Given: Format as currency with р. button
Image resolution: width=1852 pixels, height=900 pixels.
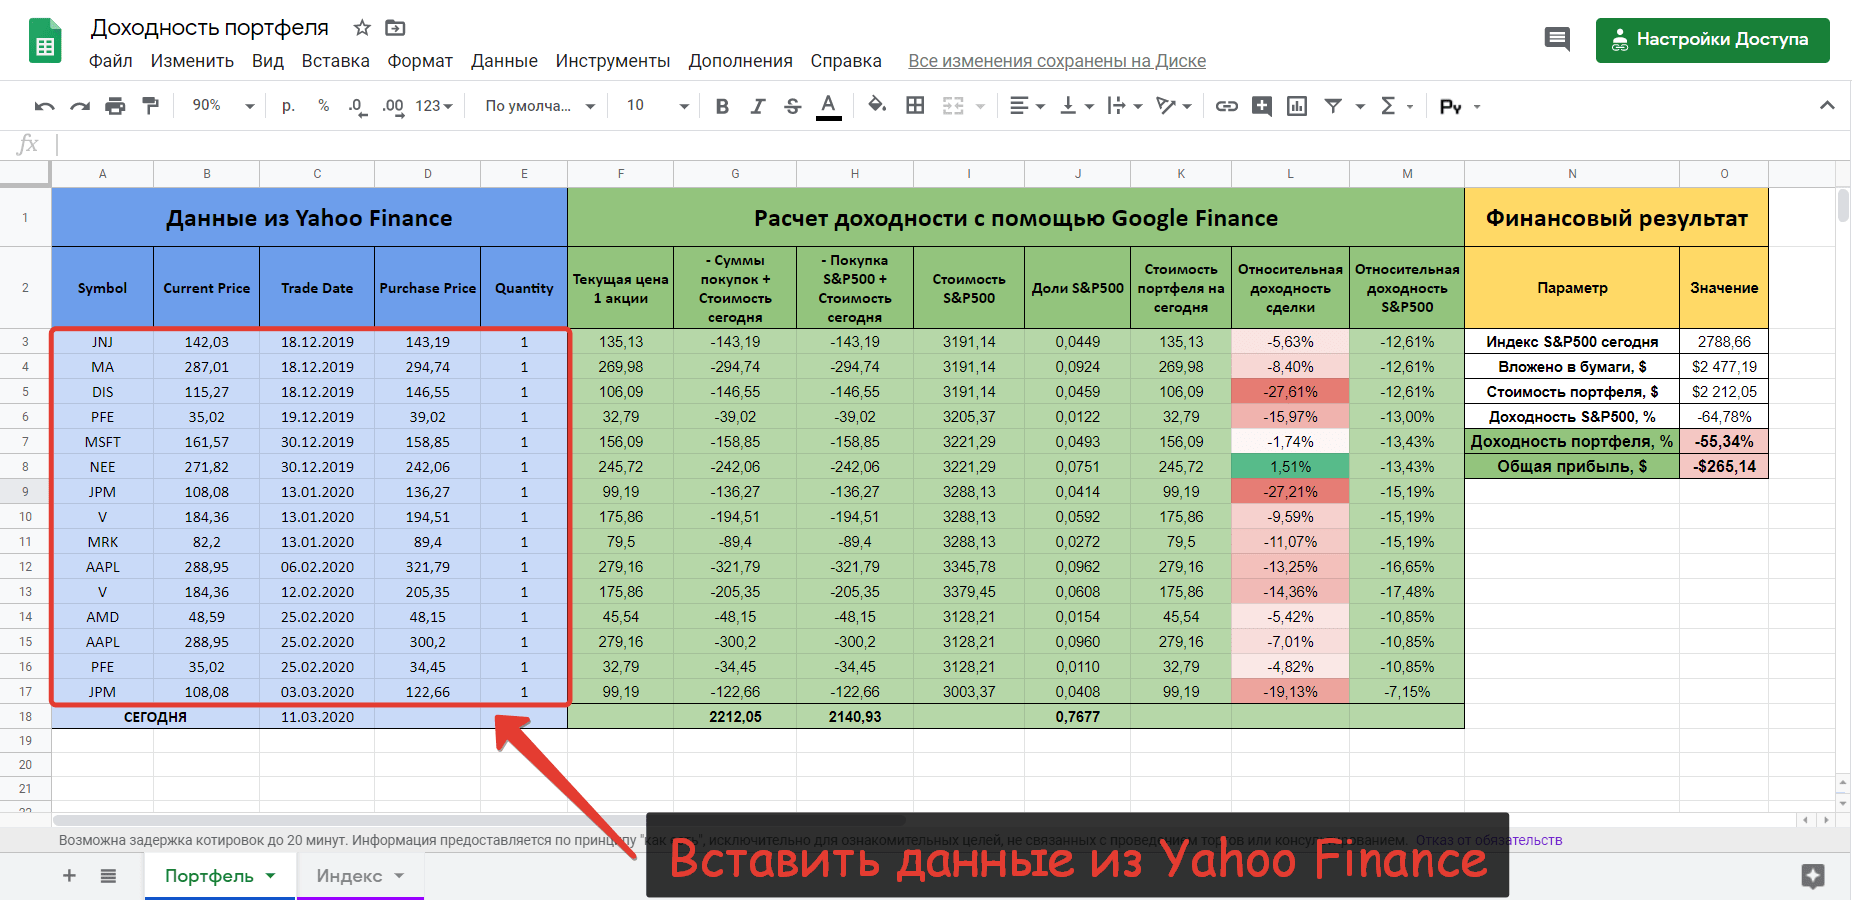Looking at the screenshot, I should [x=288, y=106].
